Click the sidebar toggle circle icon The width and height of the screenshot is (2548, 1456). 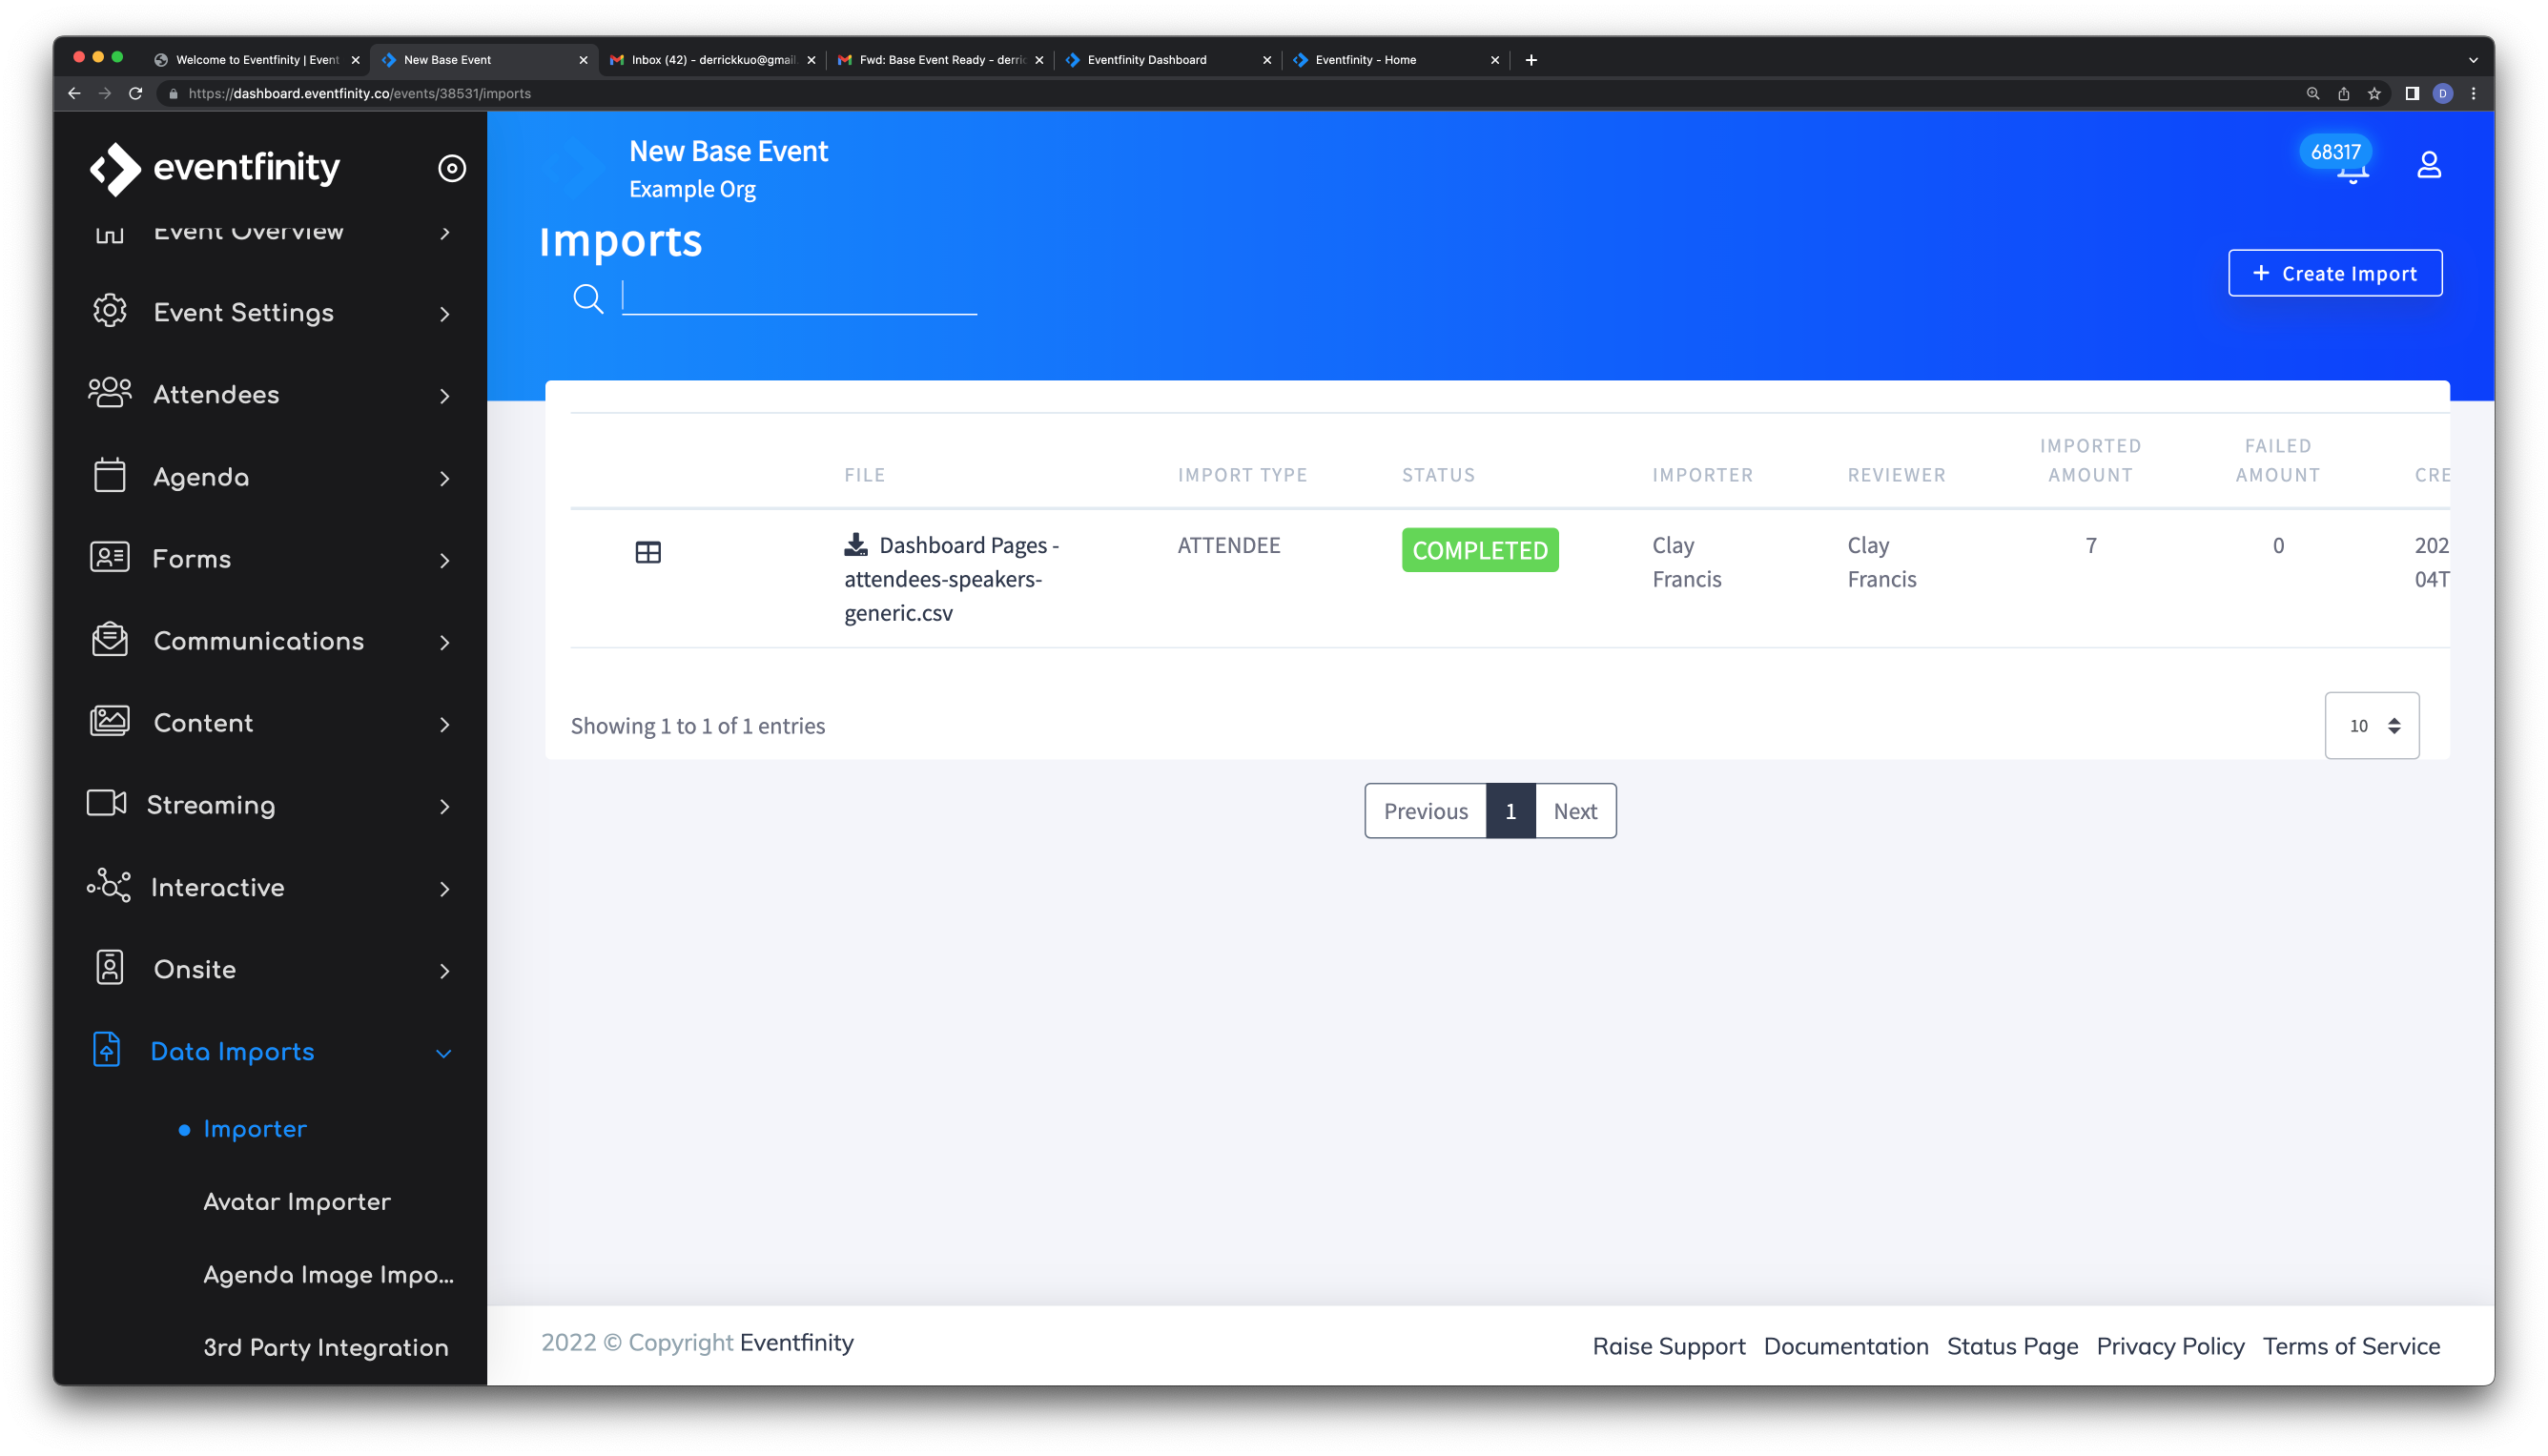(452, 168)
